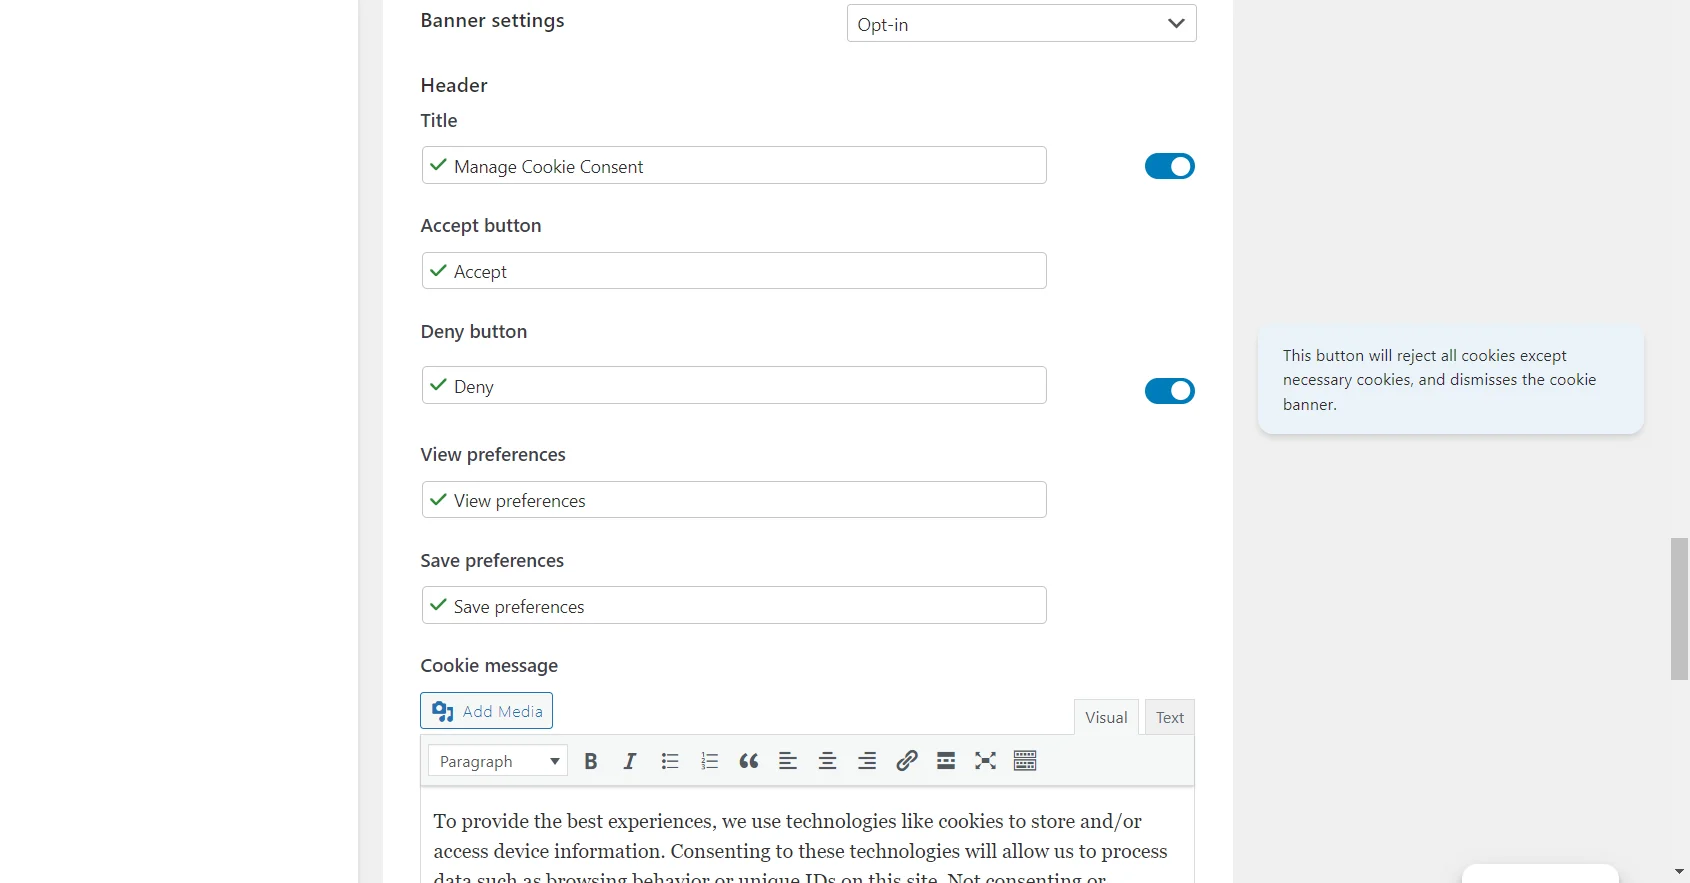Insert a bulleted list
The image size is (1690, 883).
(670, 760)
